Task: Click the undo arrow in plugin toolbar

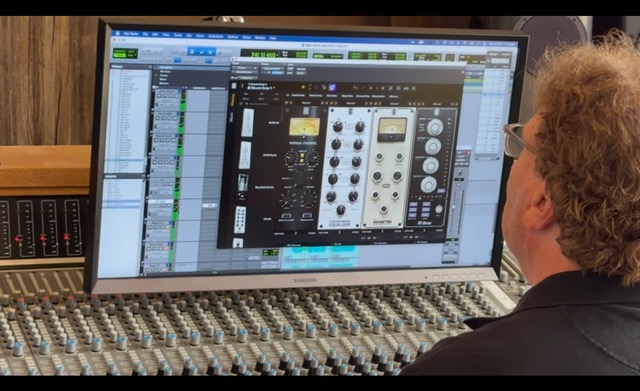Action: click(x=356, y=87)
